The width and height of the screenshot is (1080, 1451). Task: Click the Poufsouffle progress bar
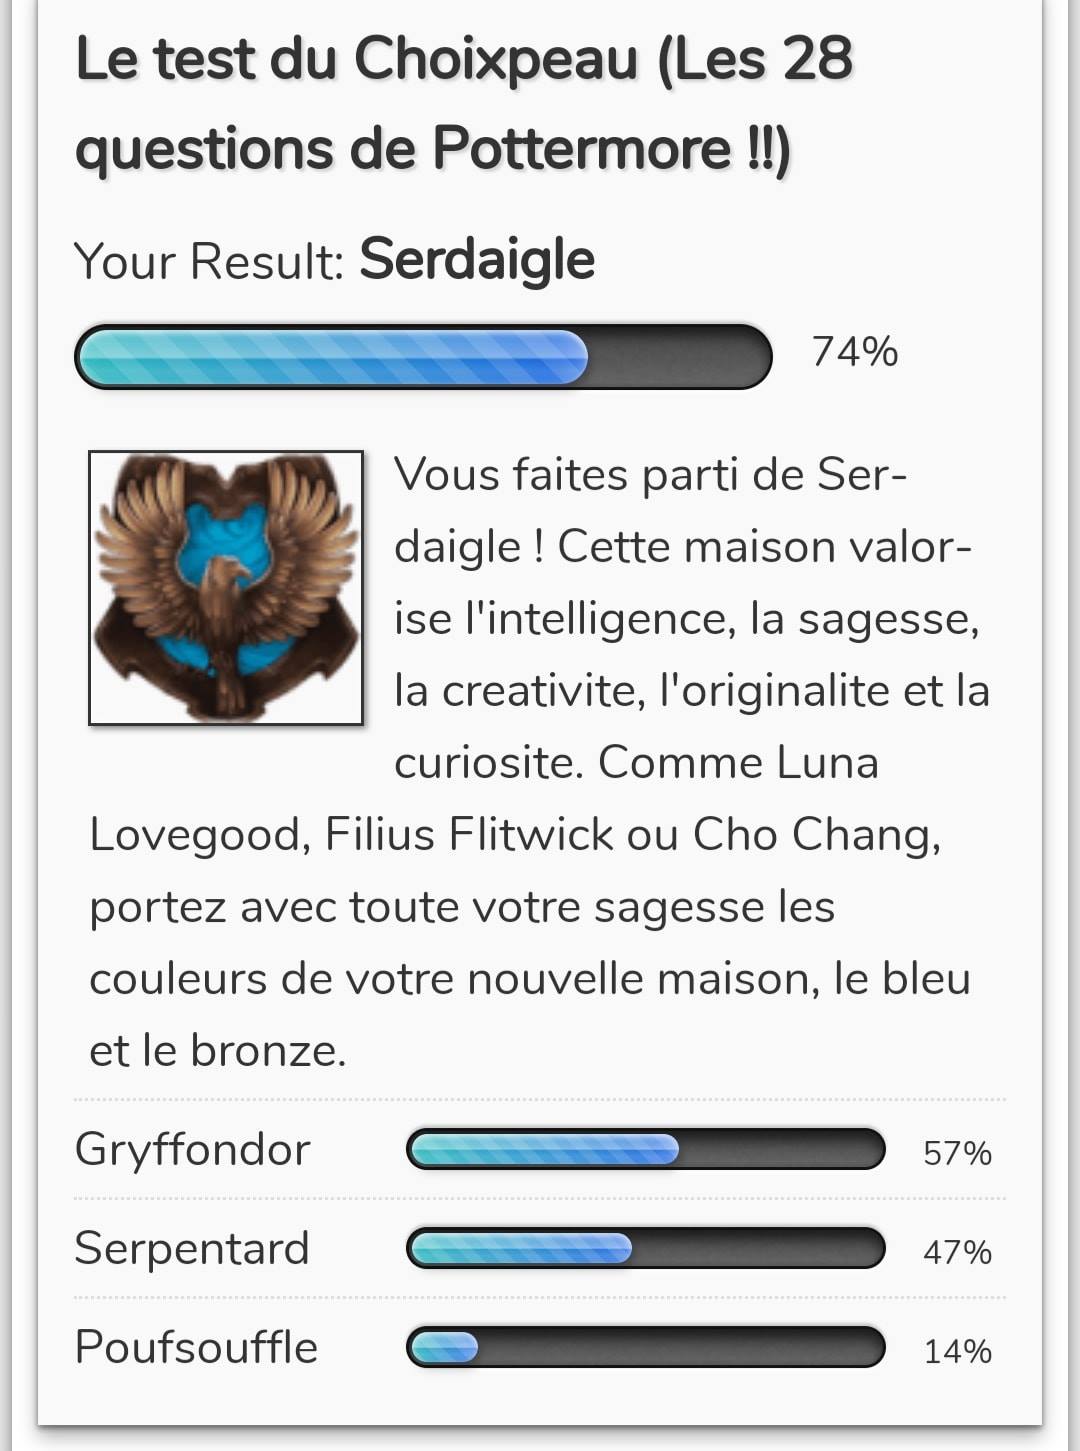click(x=646, y=1347)
